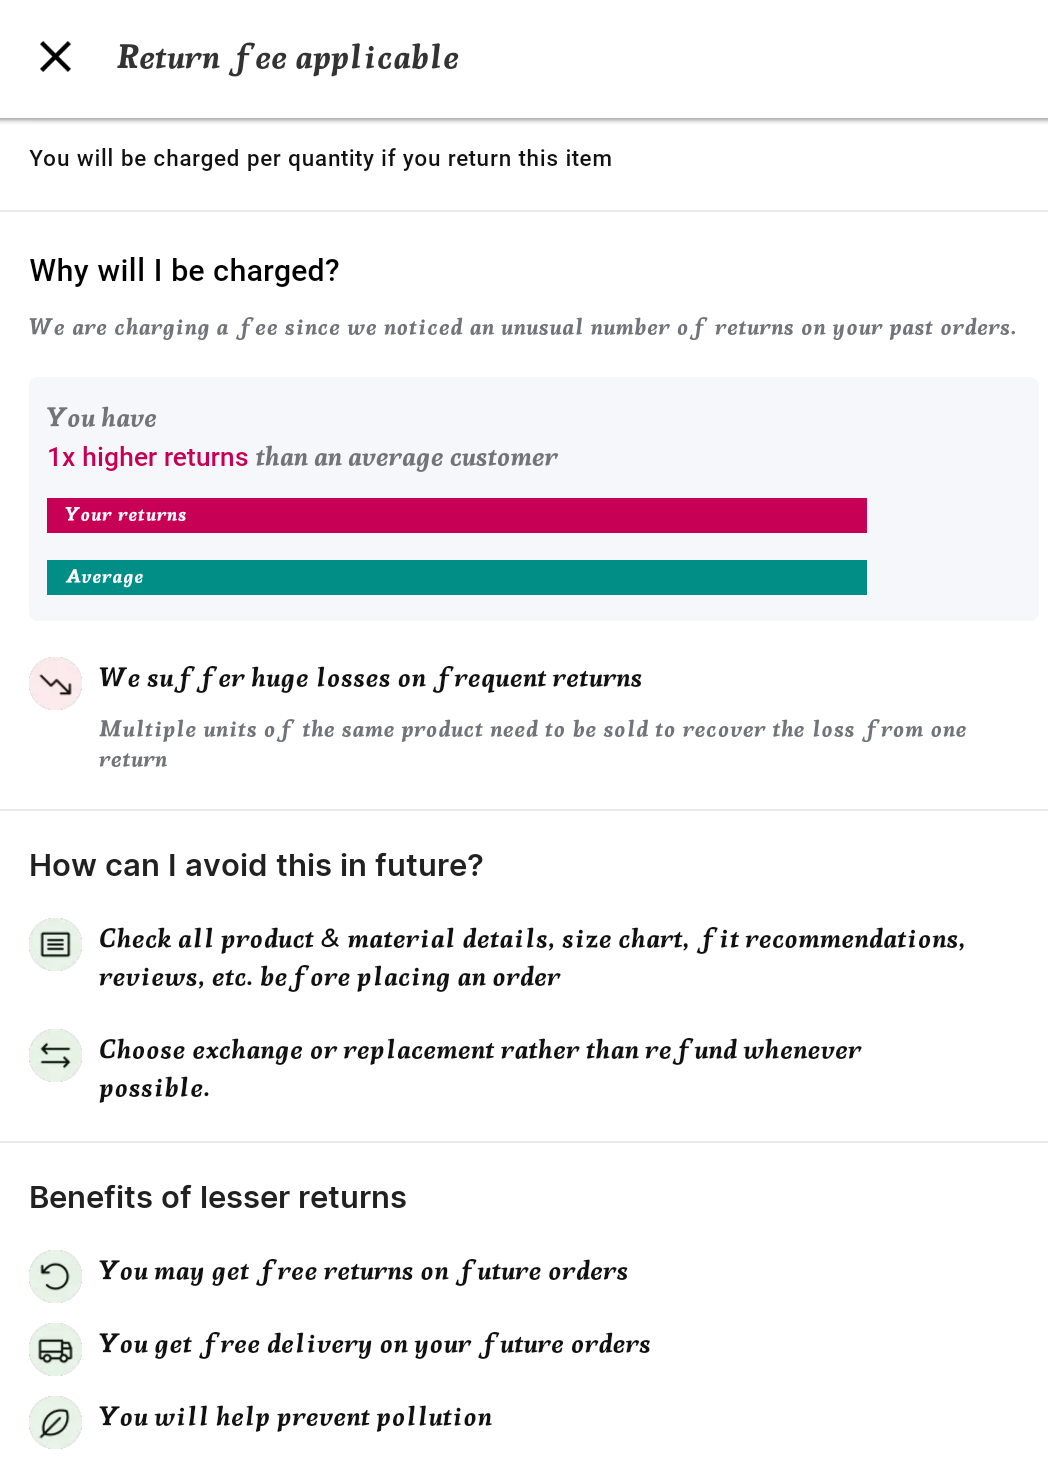Tap the exchange arrows icon
The image size is (1048, 1458).
55,1055
